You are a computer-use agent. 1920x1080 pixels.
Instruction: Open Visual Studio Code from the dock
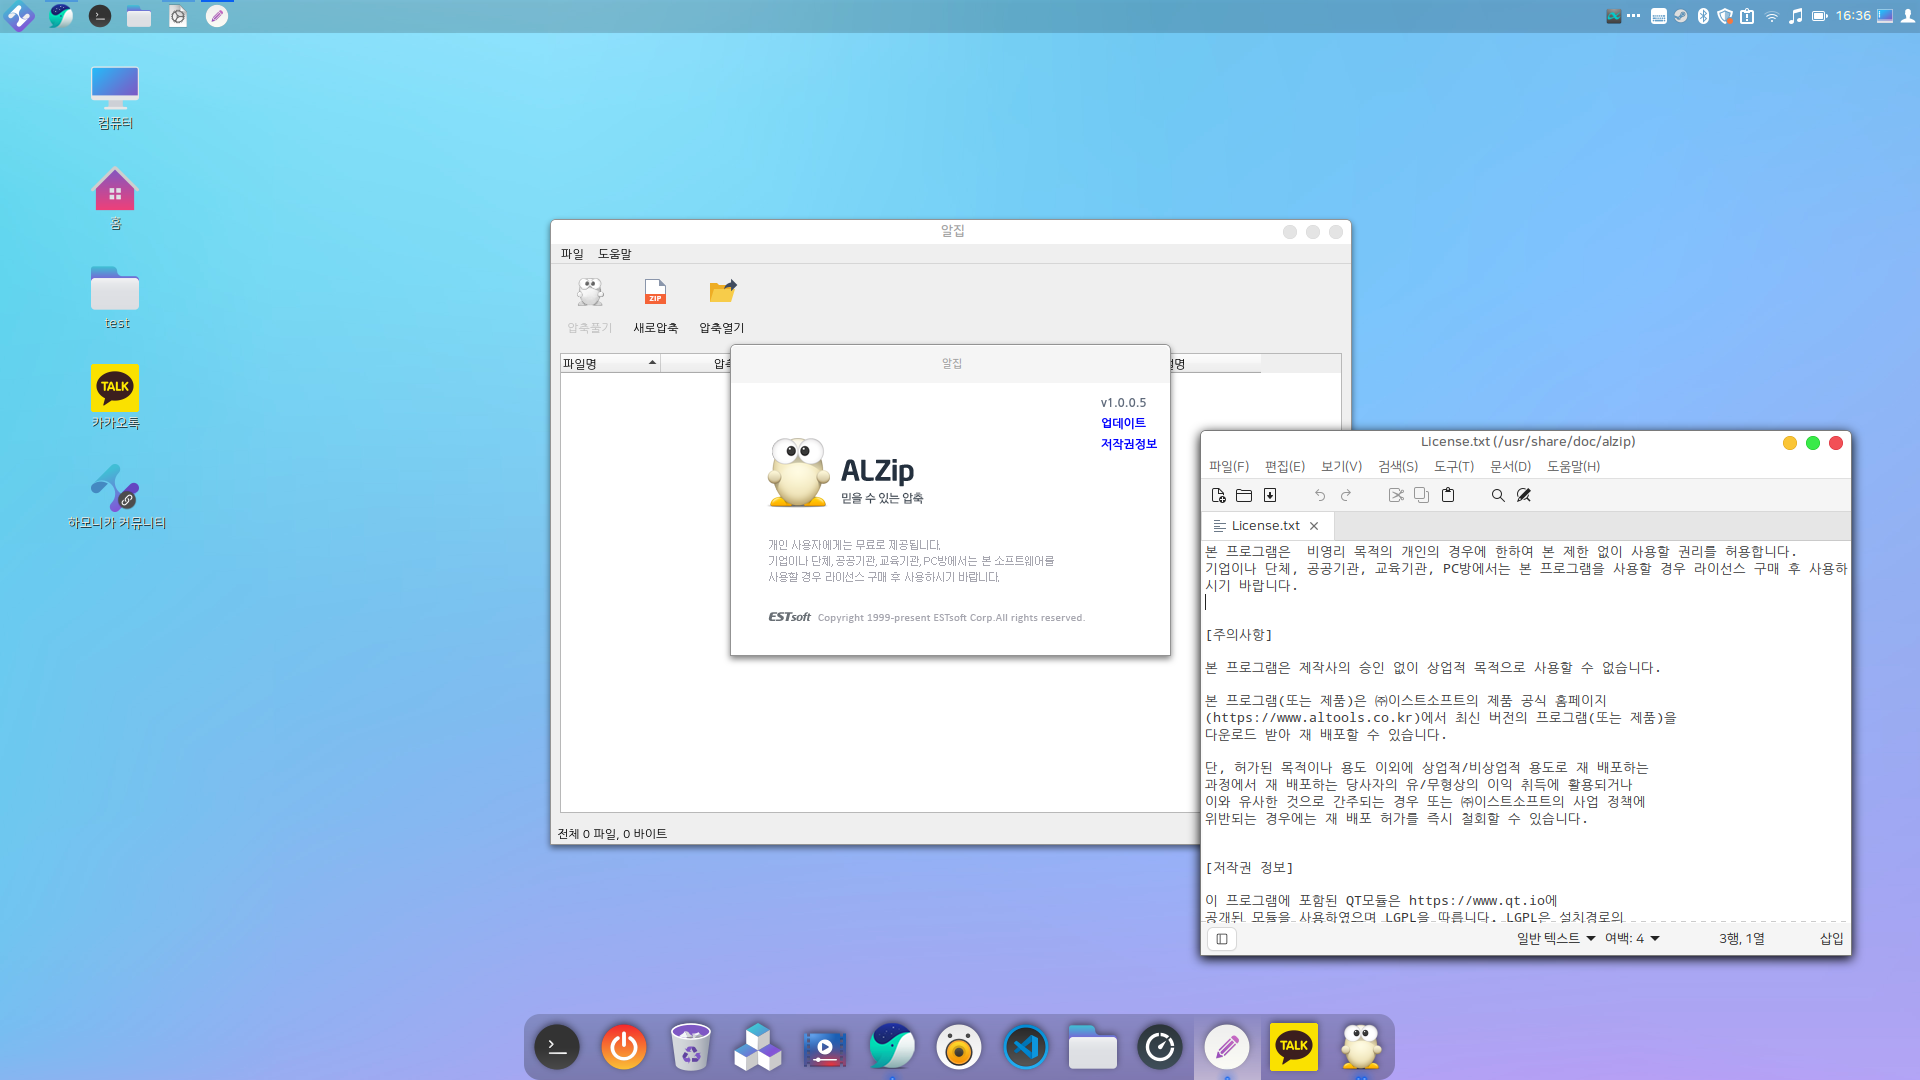[x=1026, y=1047]
